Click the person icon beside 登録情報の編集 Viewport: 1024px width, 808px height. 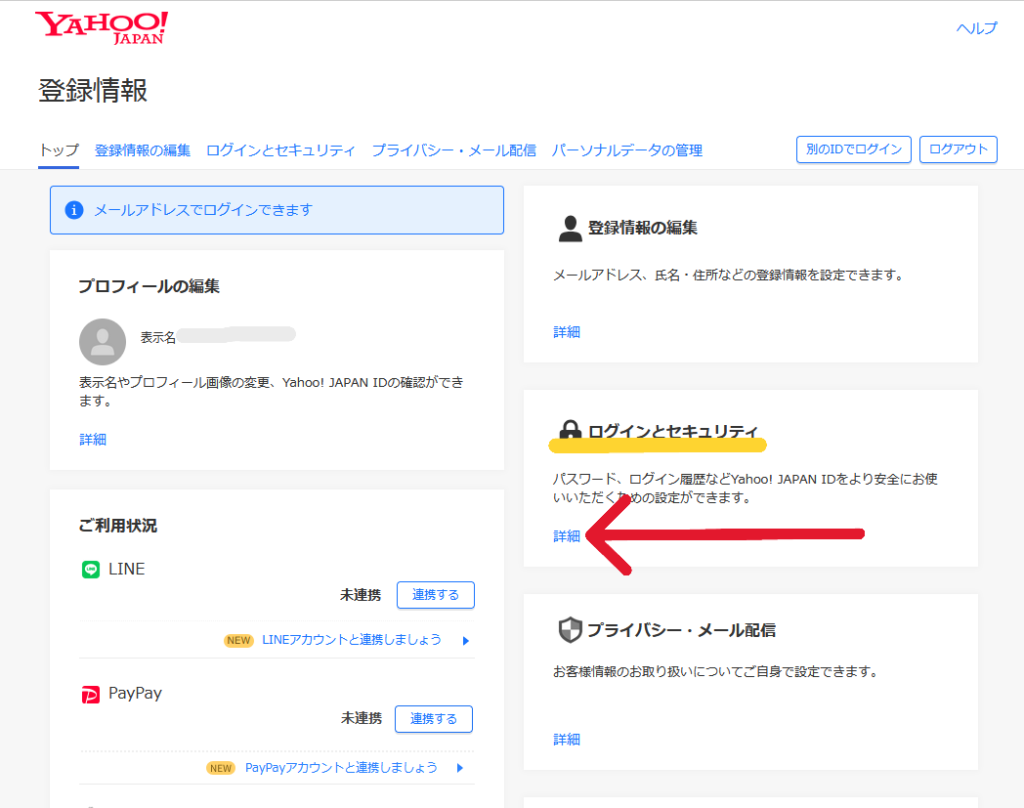[569, 228]
